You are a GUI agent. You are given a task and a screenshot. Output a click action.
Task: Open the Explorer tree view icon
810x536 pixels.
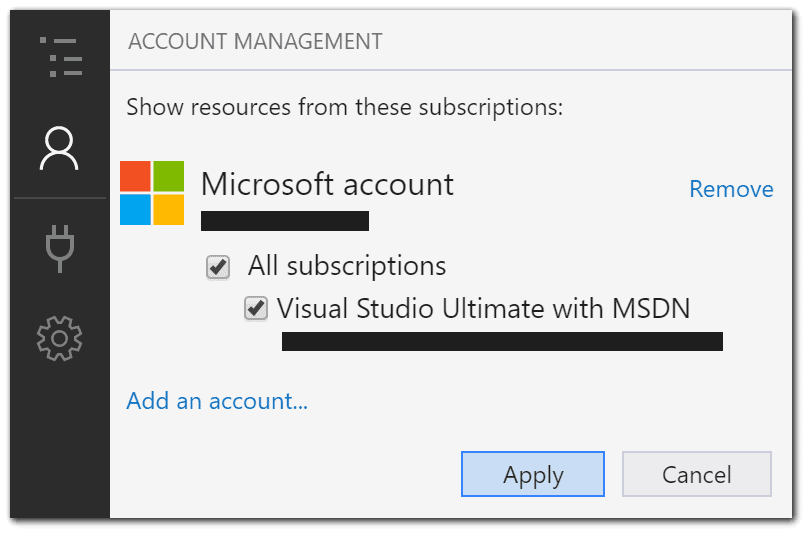59,58
